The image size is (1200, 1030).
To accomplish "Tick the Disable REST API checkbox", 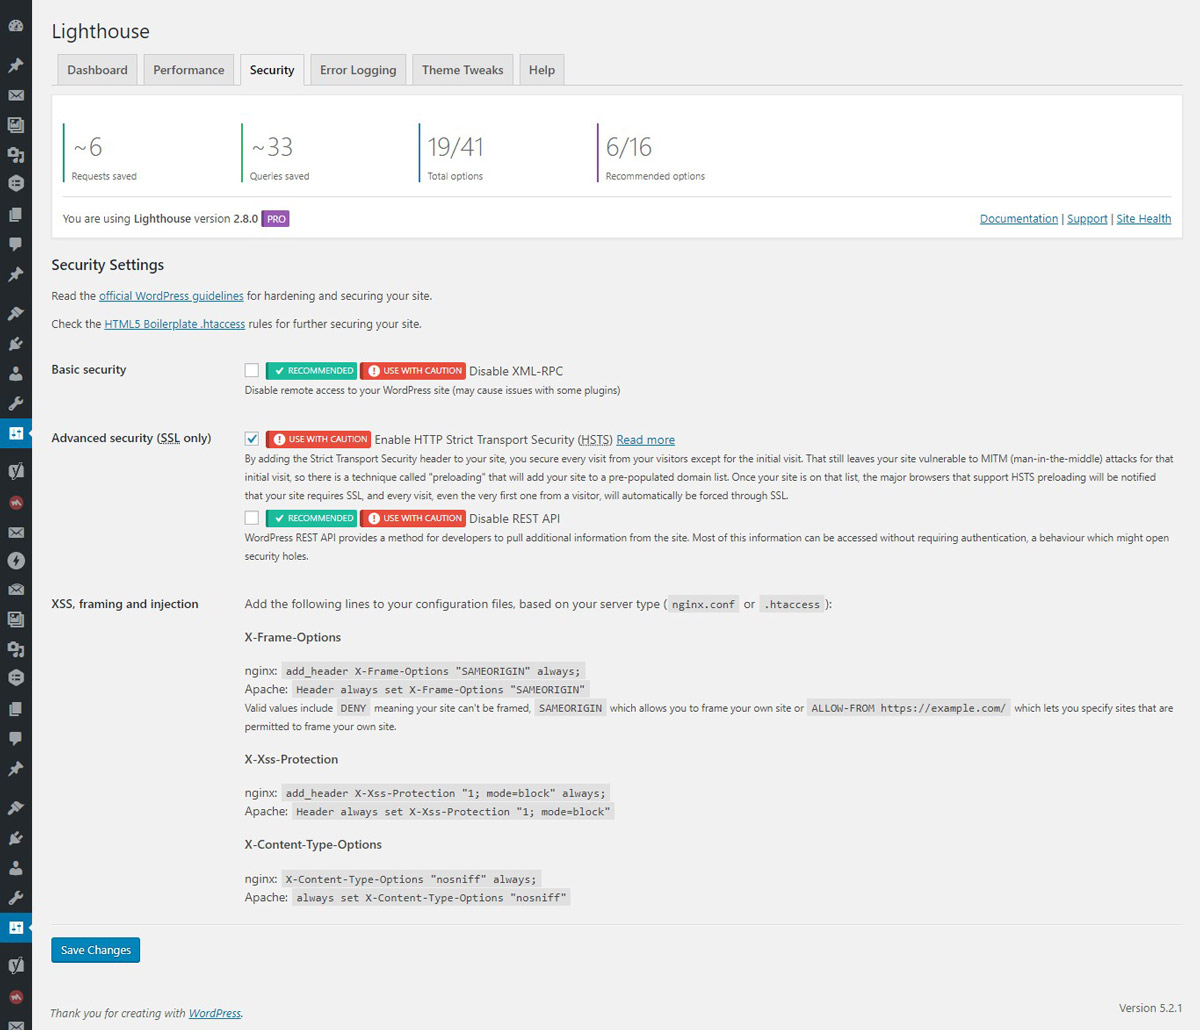I will (x=252, y=518).
